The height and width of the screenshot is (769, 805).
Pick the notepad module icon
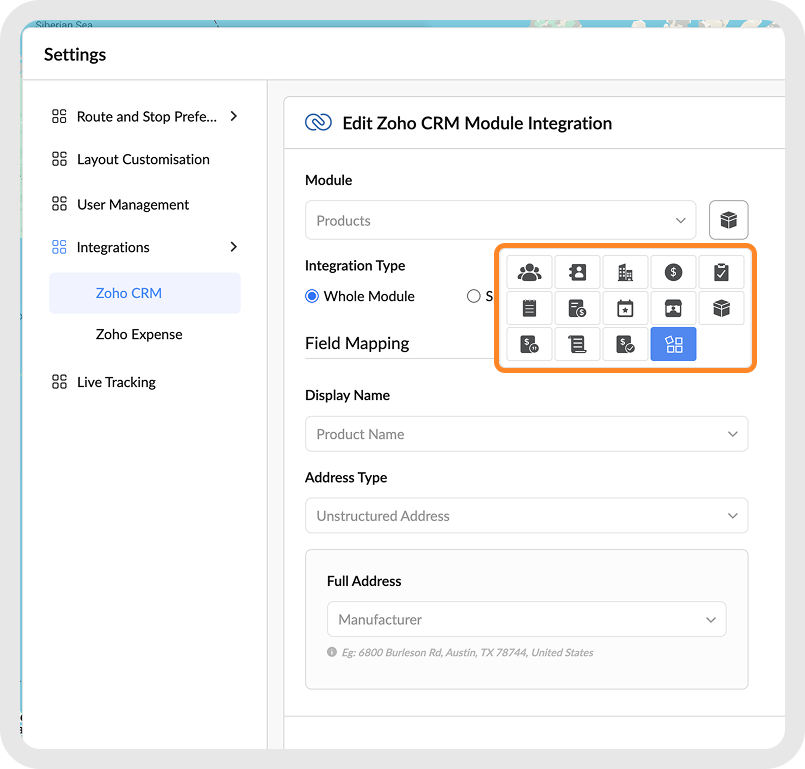tap(529, 308)
